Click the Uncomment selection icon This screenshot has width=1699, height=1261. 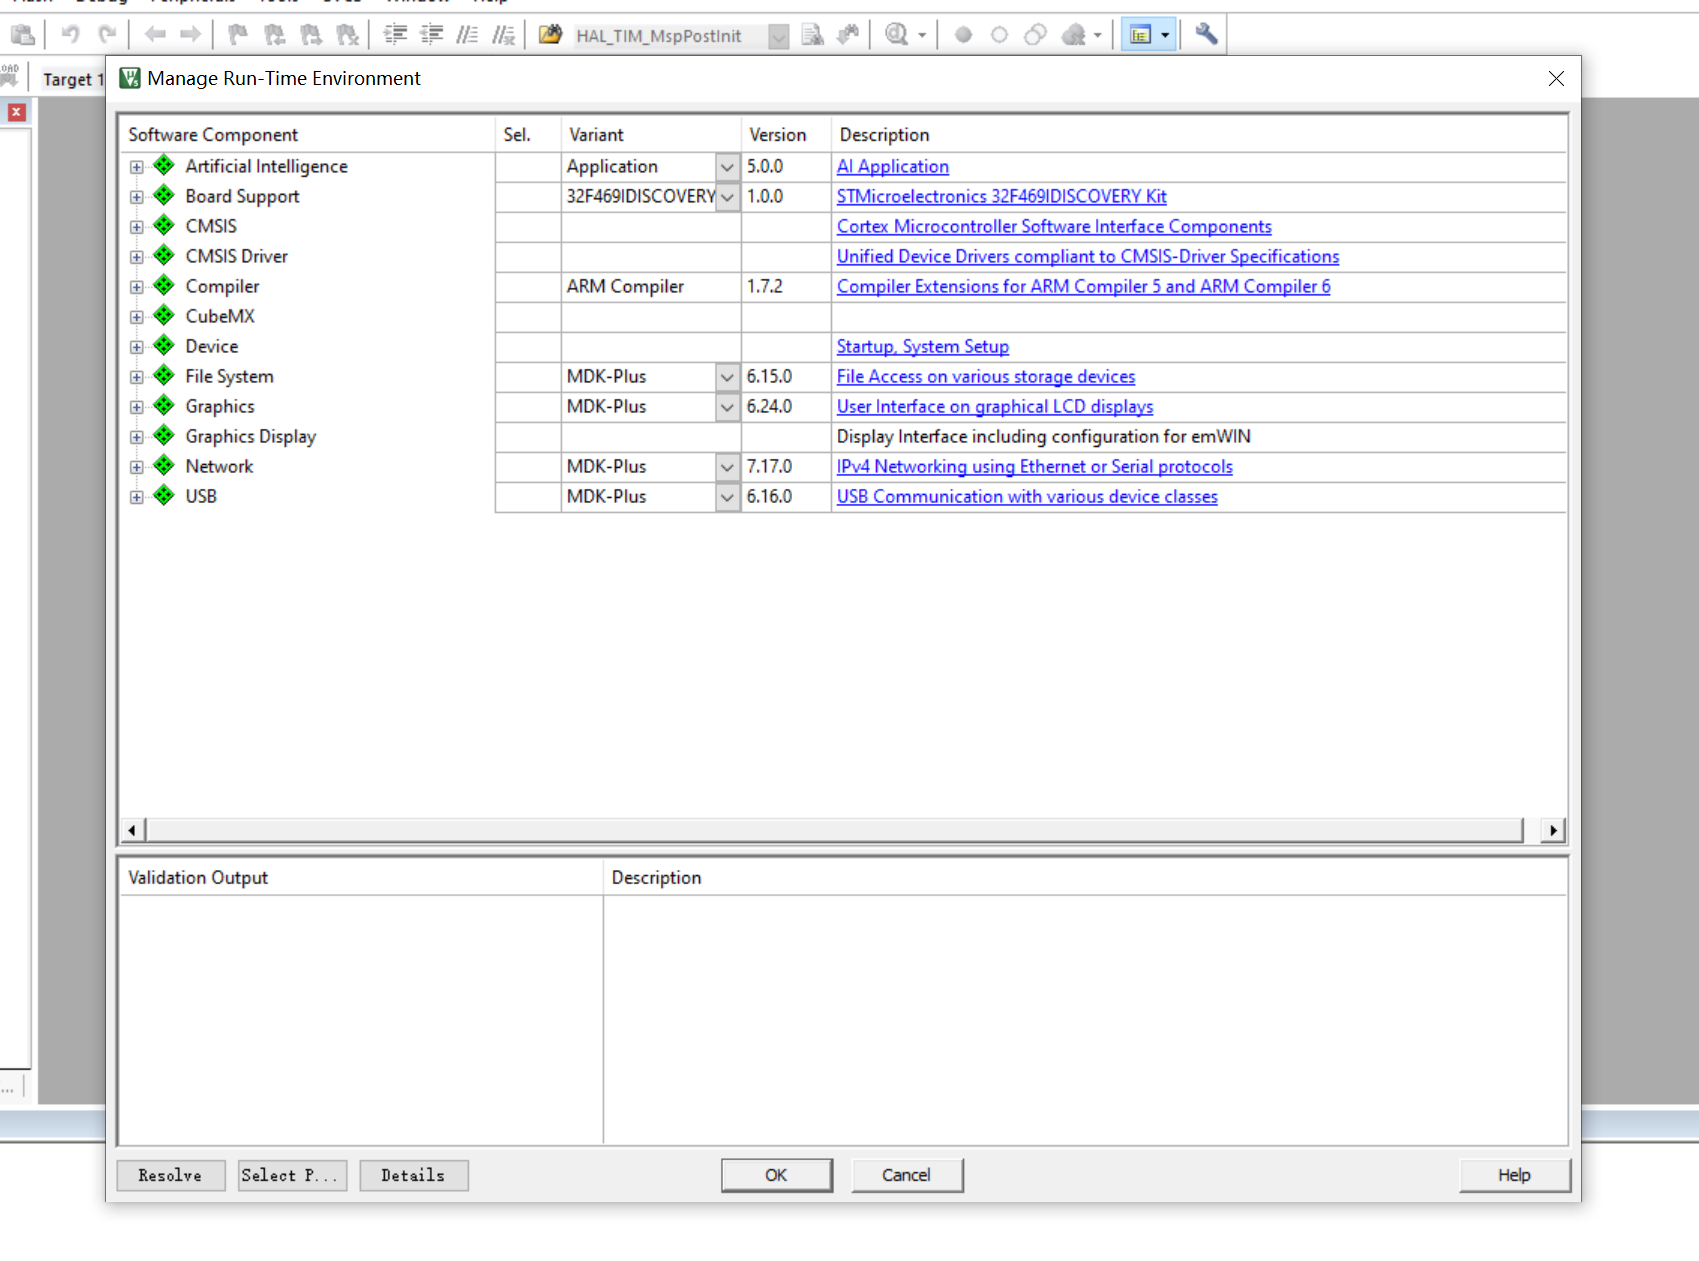click(x=504, y=35)
